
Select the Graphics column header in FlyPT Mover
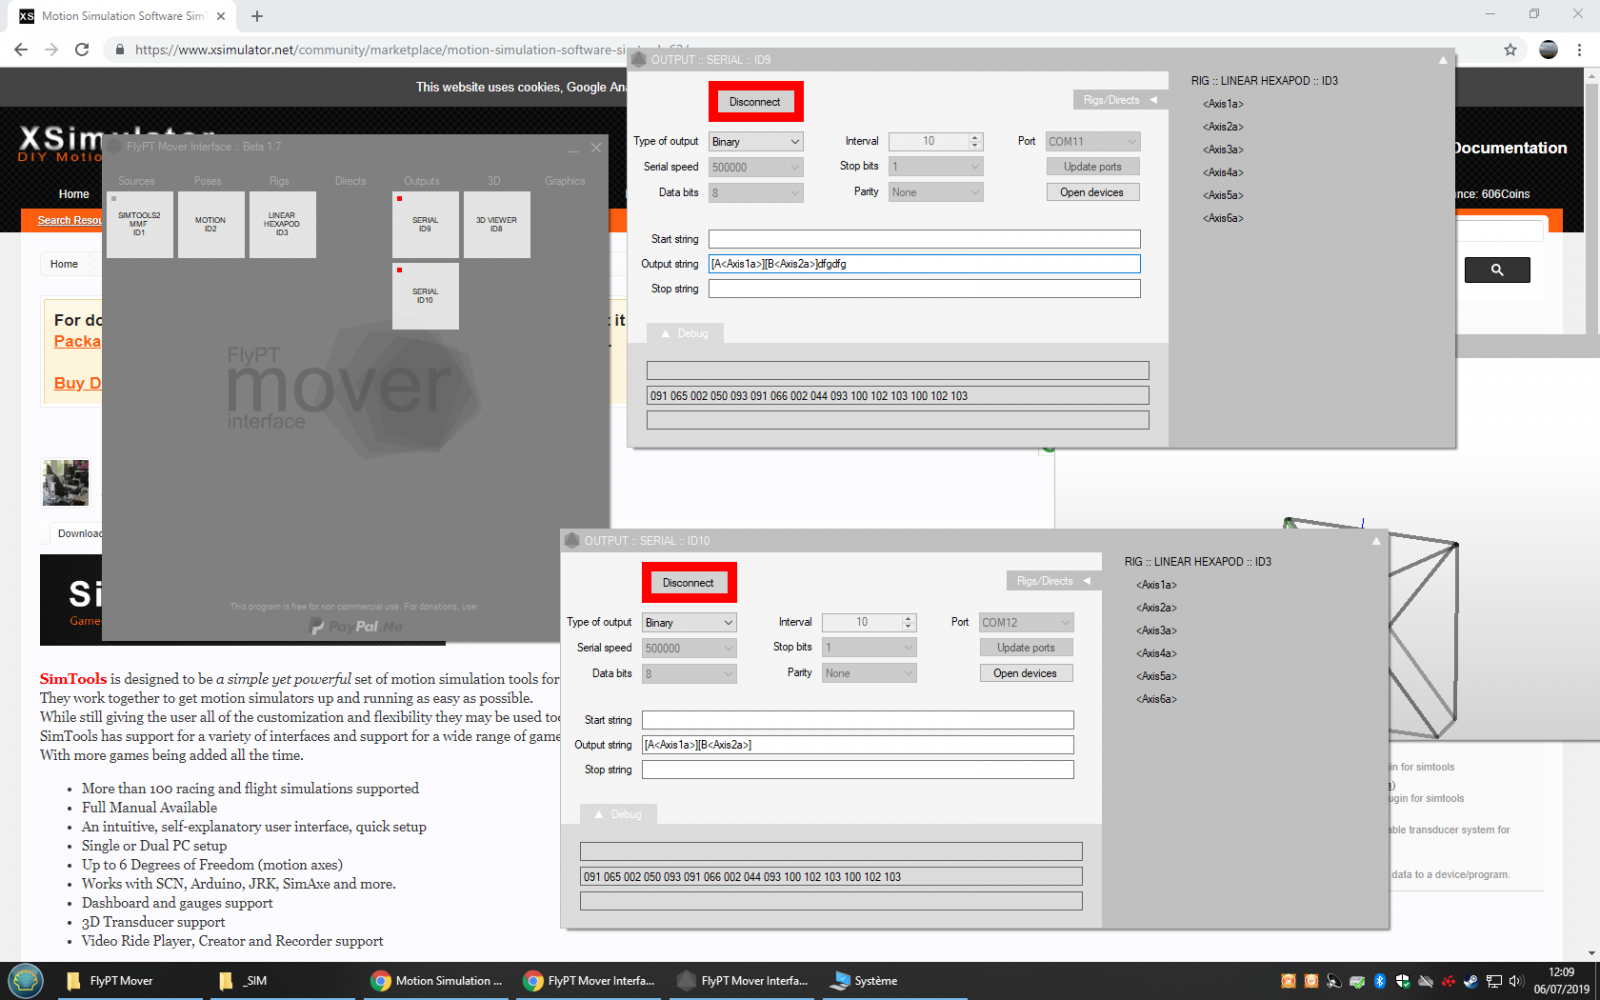(565, 181)
